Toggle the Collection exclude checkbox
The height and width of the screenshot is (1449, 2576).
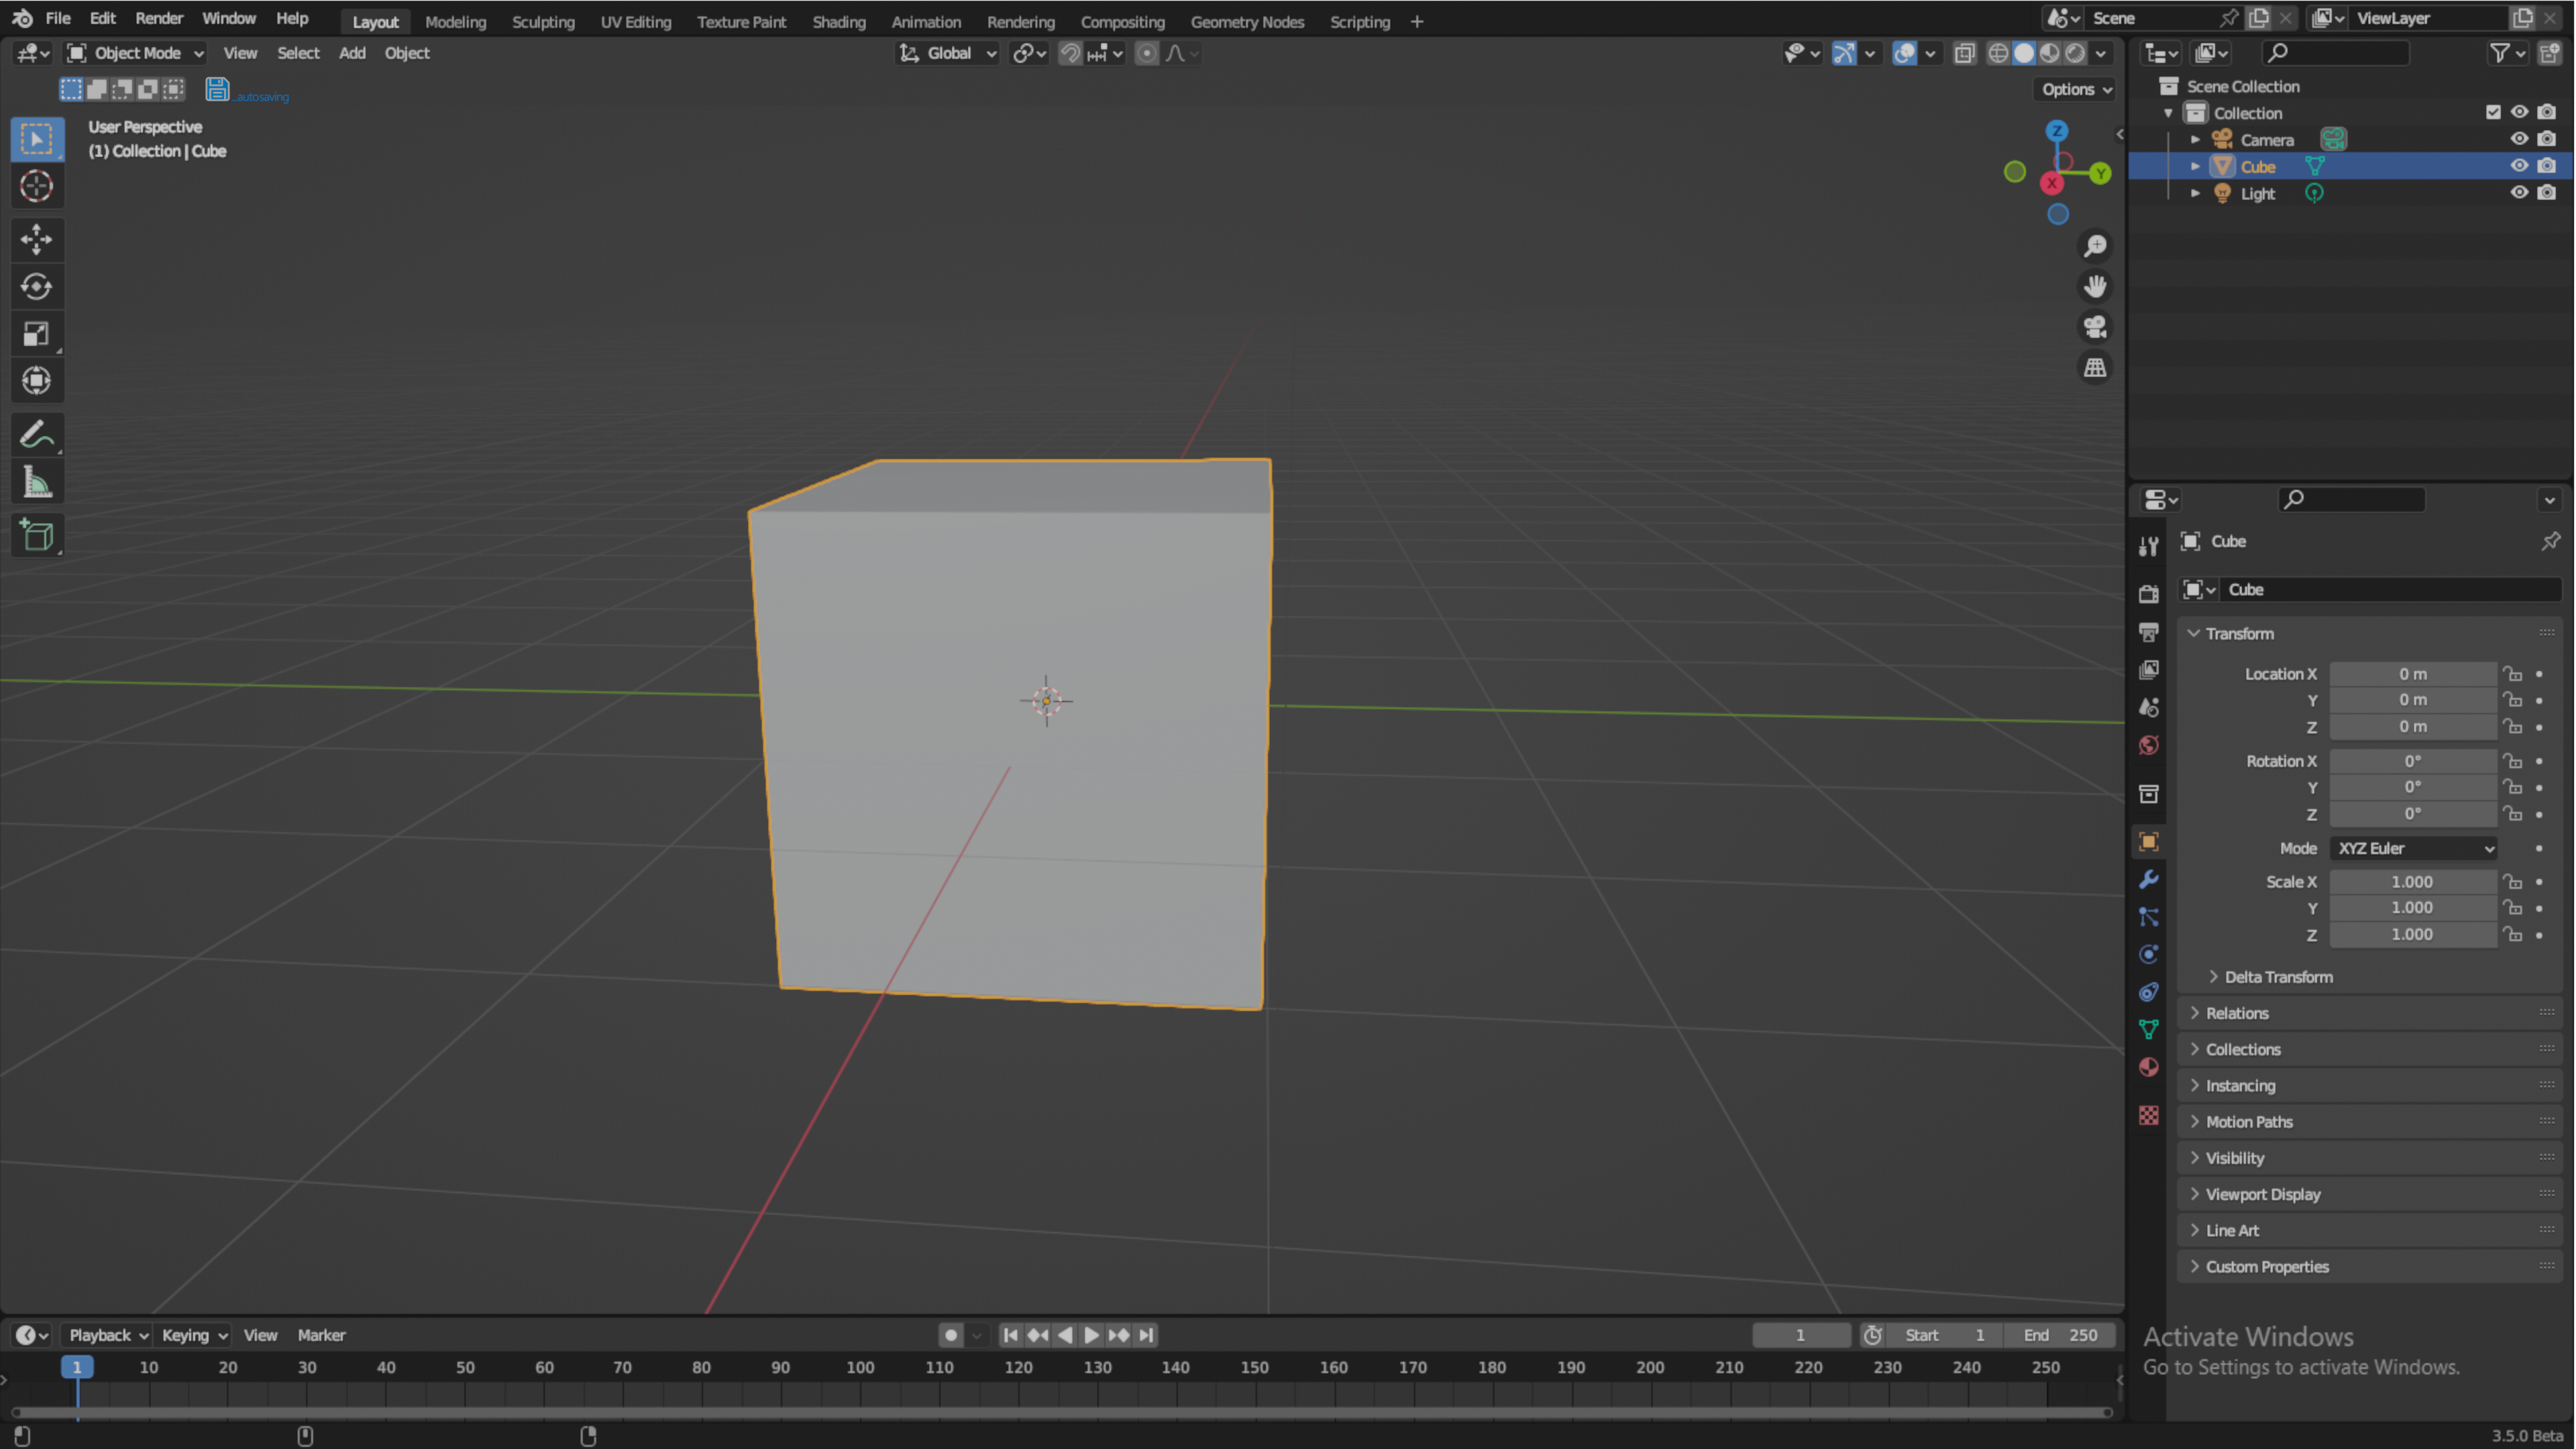tap(2492, 112)
